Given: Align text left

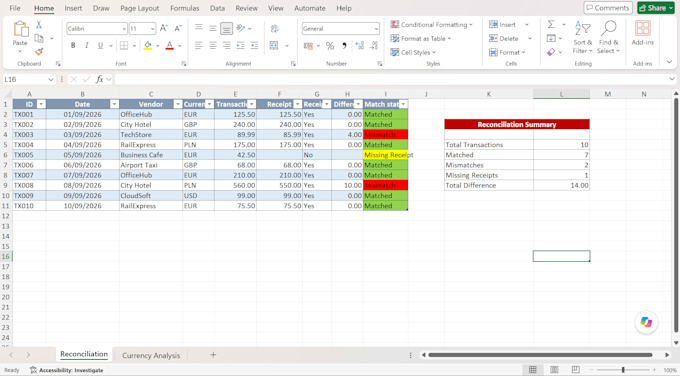Looking at the screenshot, I should pos(199,46).
